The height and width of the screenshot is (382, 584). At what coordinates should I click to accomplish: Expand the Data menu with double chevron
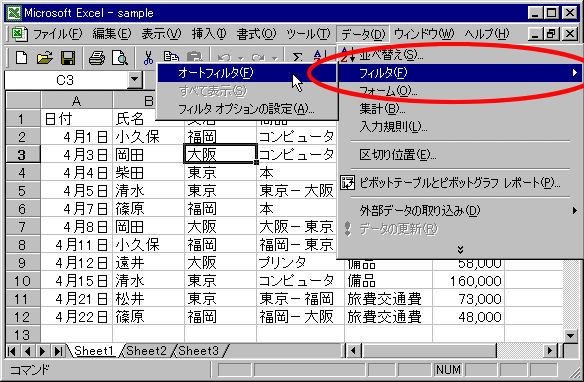point(460,249)
